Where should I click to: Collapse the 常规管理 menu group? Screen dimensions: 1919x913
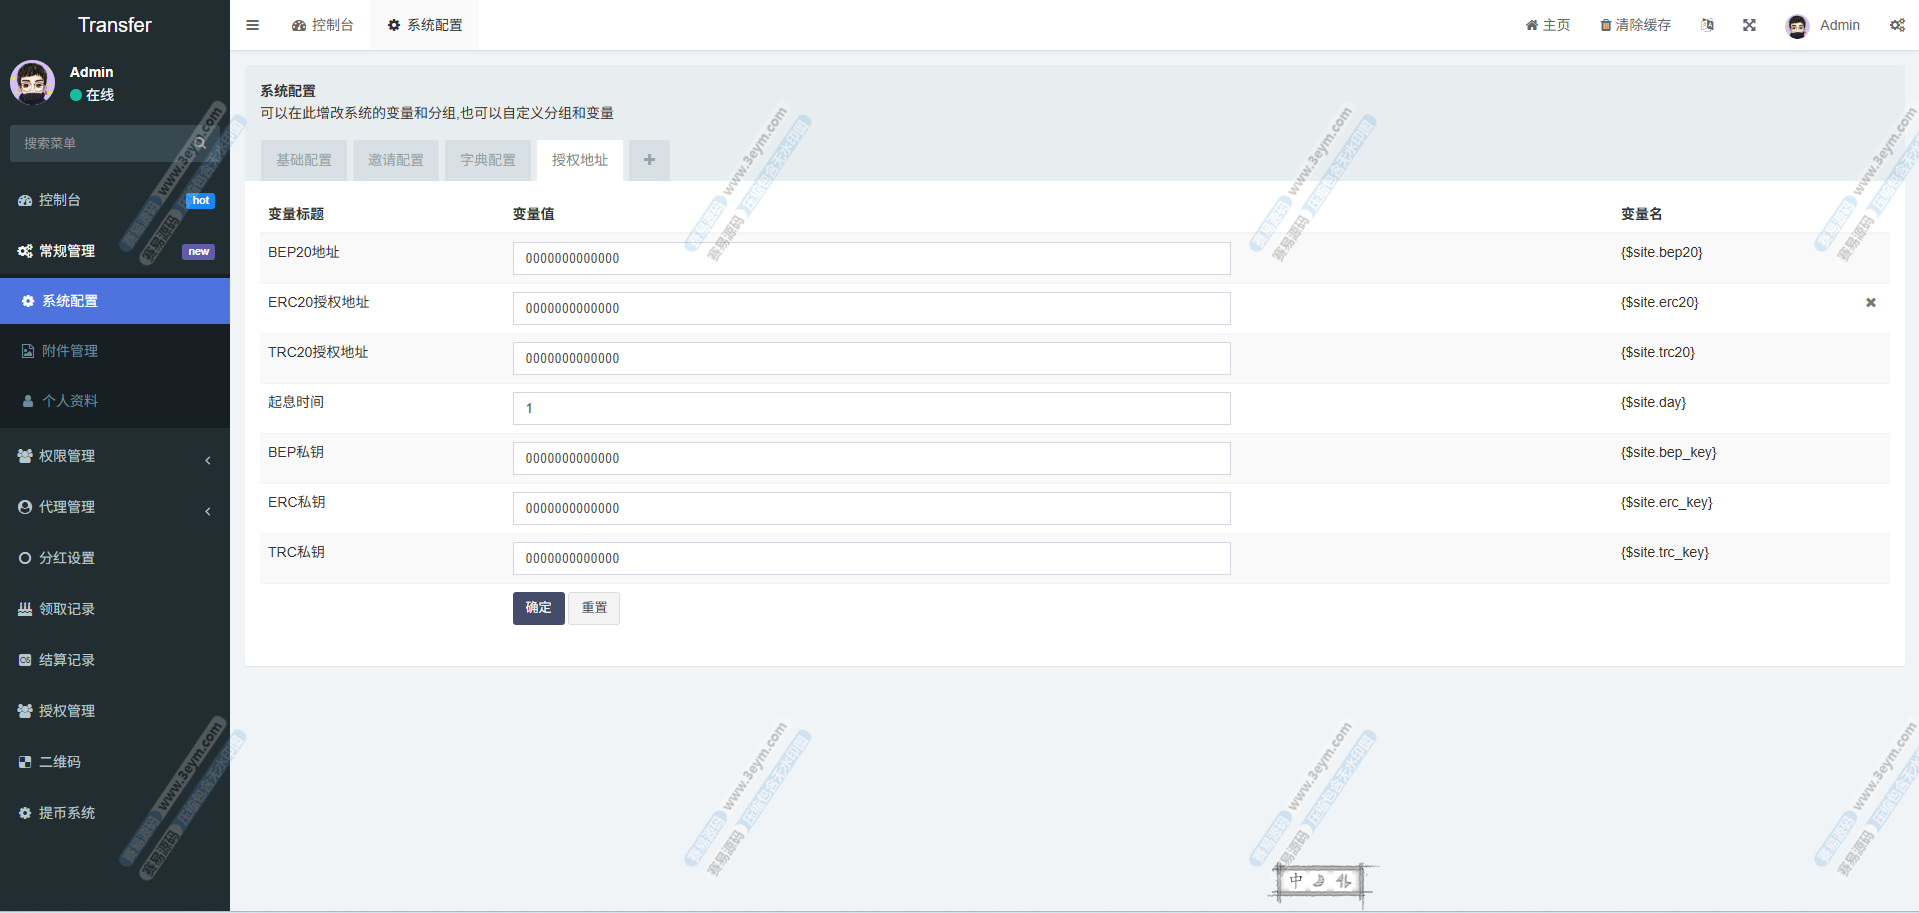click(114, 251)
